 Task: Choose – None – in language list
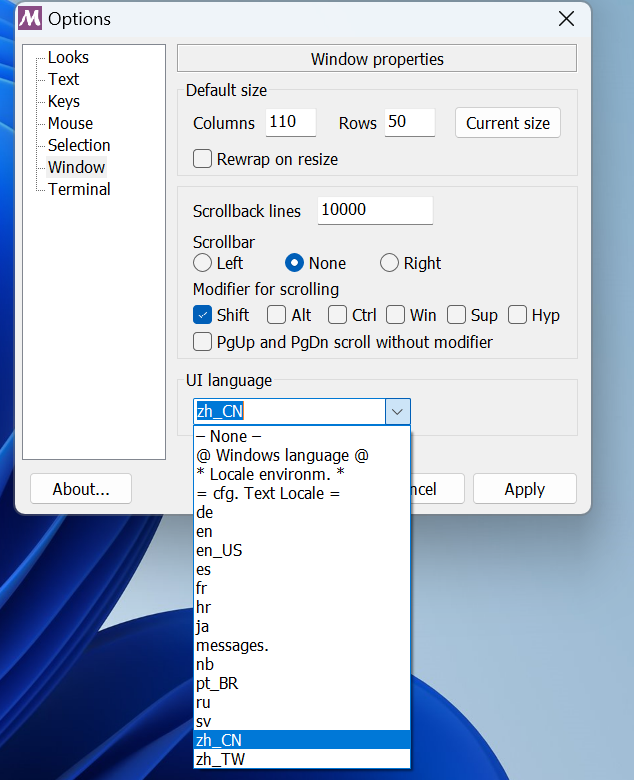click(302, 436)
